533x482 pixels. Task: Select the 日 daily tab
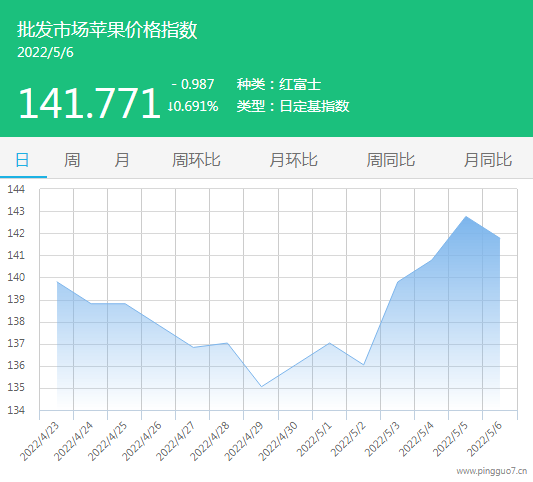coord(22,160)
